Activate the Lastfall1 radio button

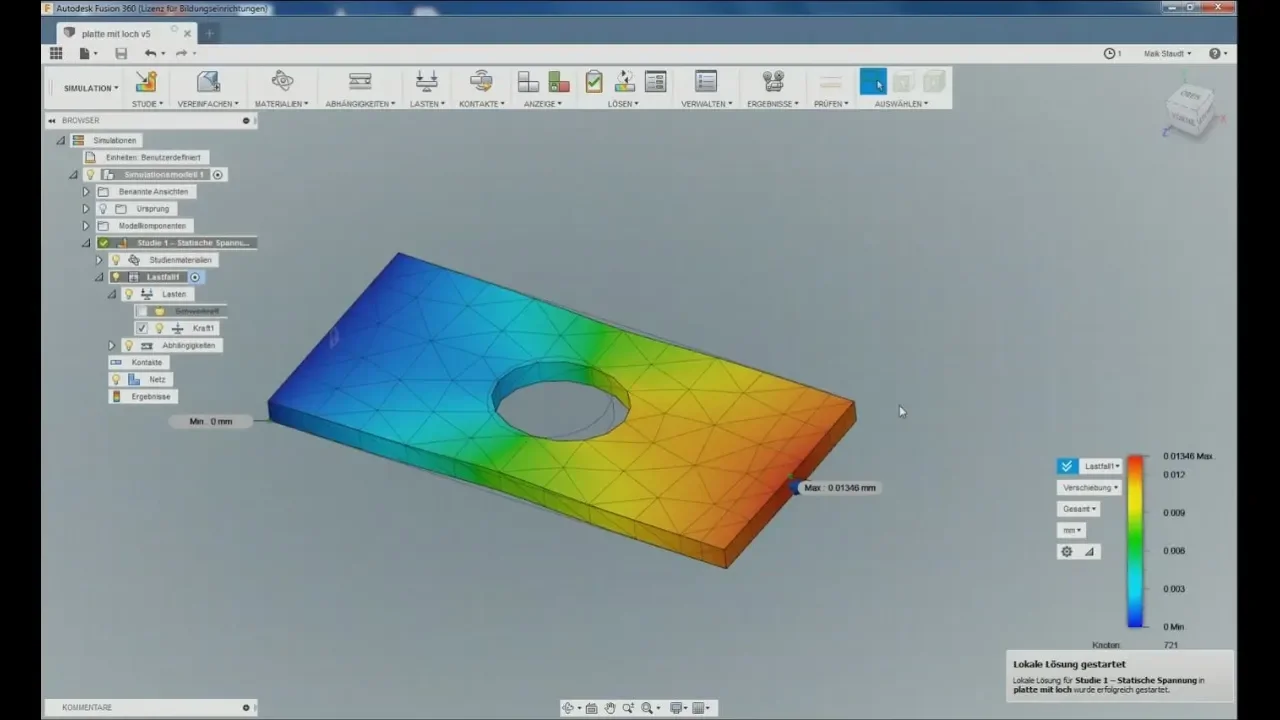coord(196,277)
